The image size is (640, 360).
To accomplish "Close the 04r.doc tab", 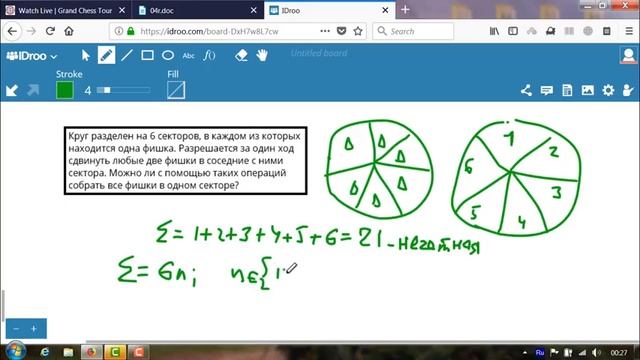I will (x=253, y=11).
